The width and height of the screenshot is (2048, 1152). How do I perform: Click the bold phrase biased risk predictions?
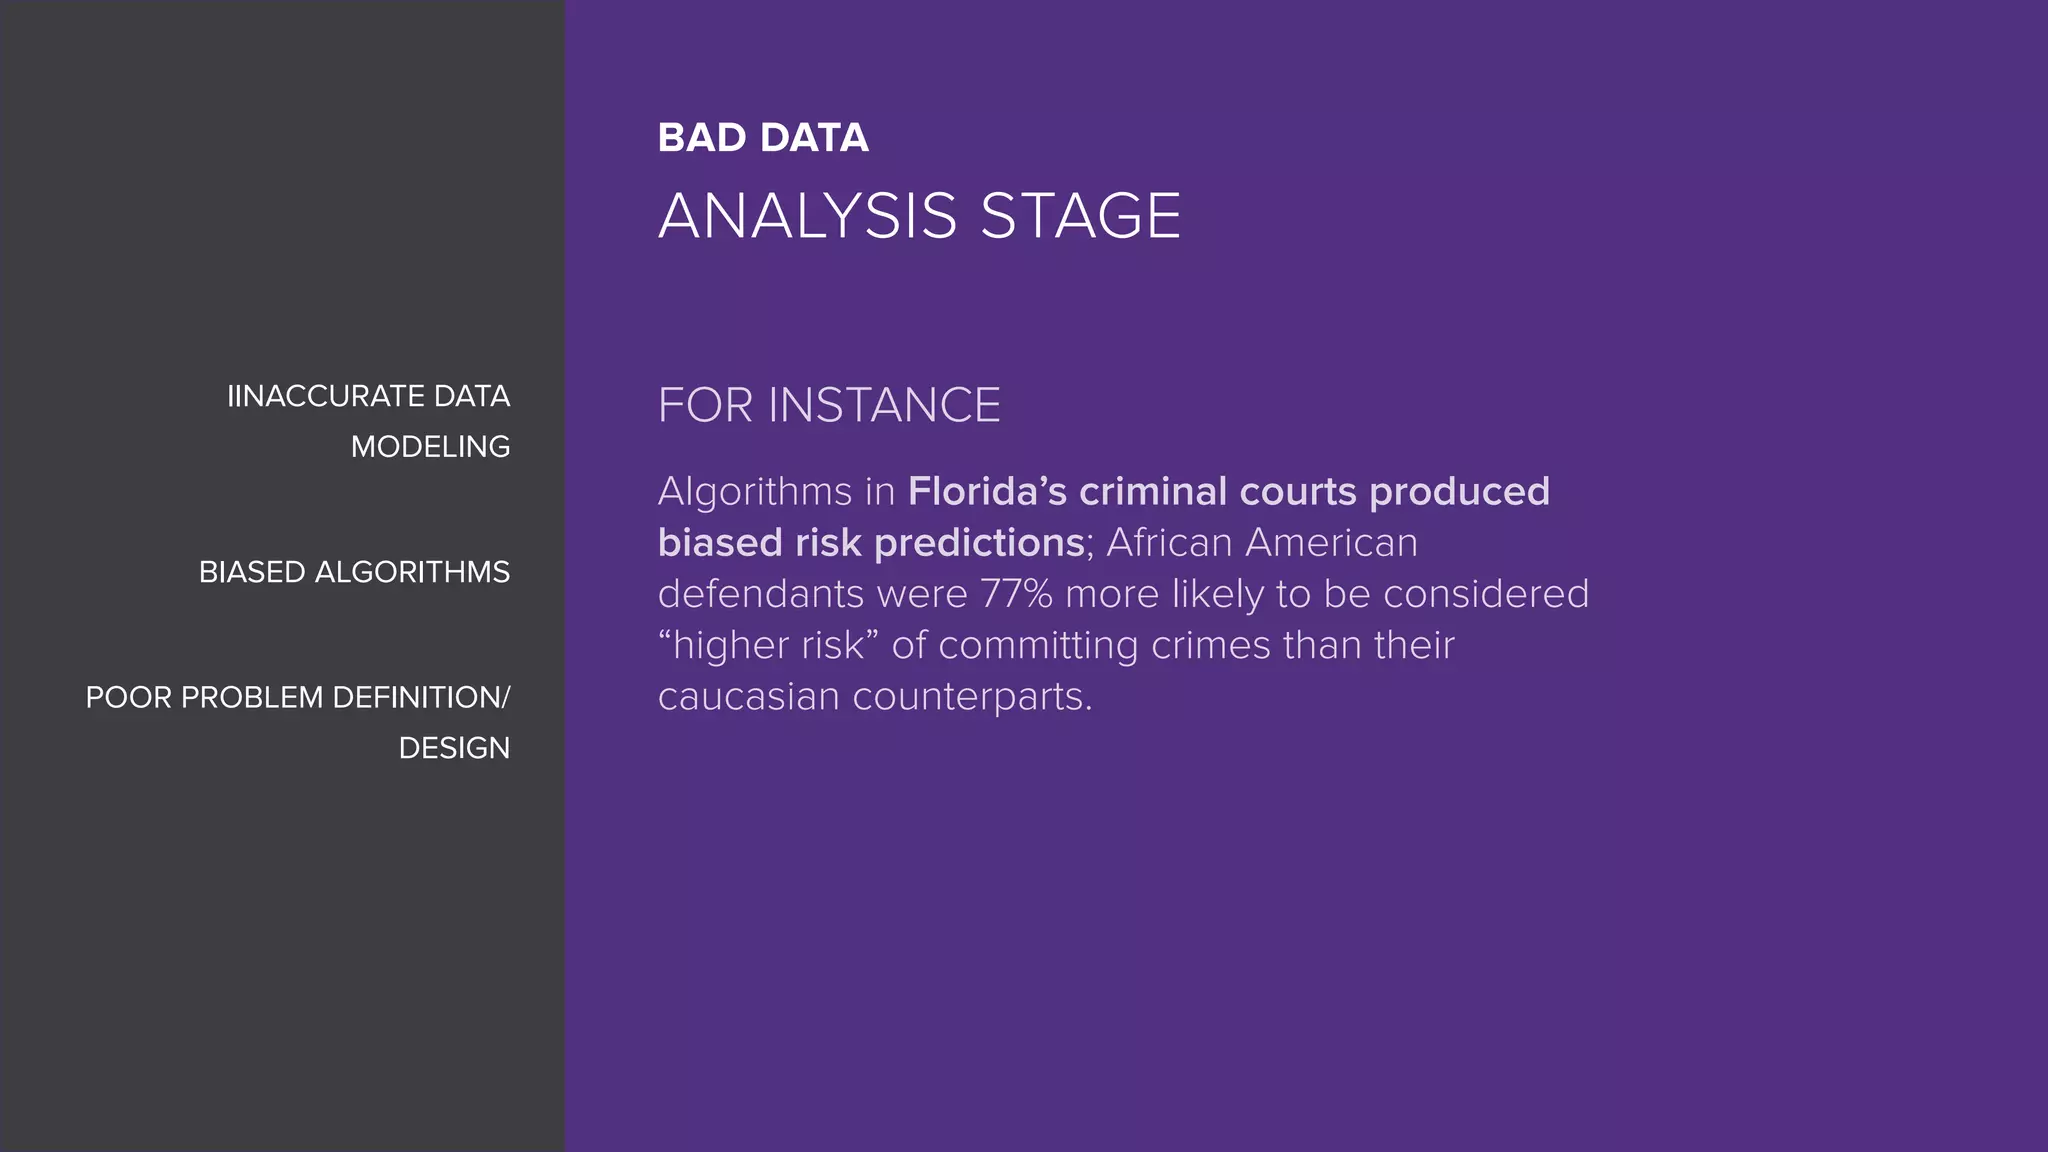(871, 543)
